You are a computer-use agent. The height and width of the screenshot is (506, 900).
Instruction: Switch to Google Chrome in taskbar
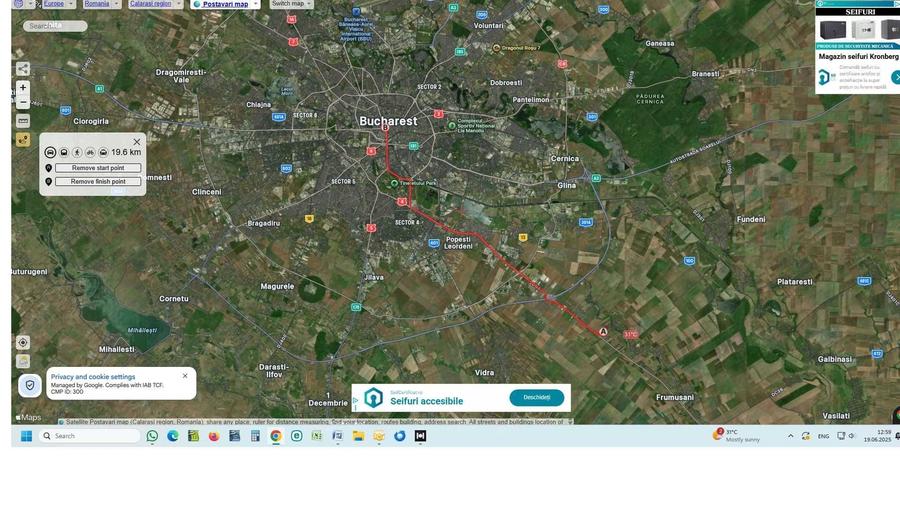[276, 436]
